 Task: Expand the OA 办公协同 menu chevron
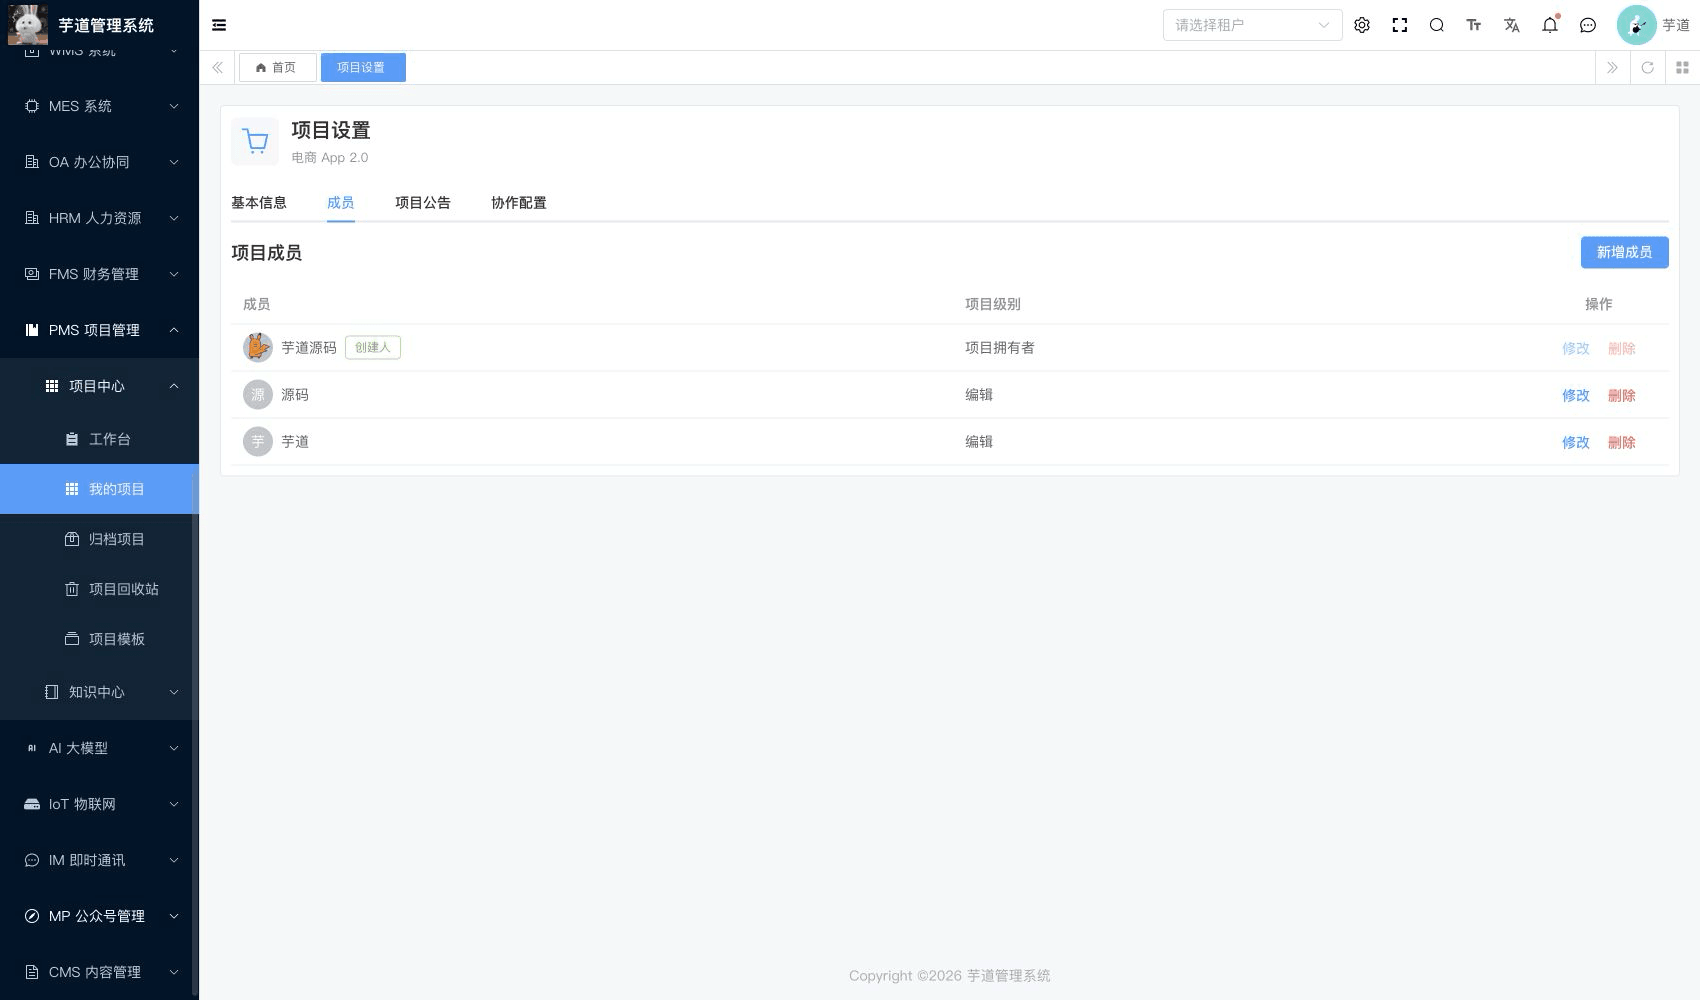(x=174, y=162)
